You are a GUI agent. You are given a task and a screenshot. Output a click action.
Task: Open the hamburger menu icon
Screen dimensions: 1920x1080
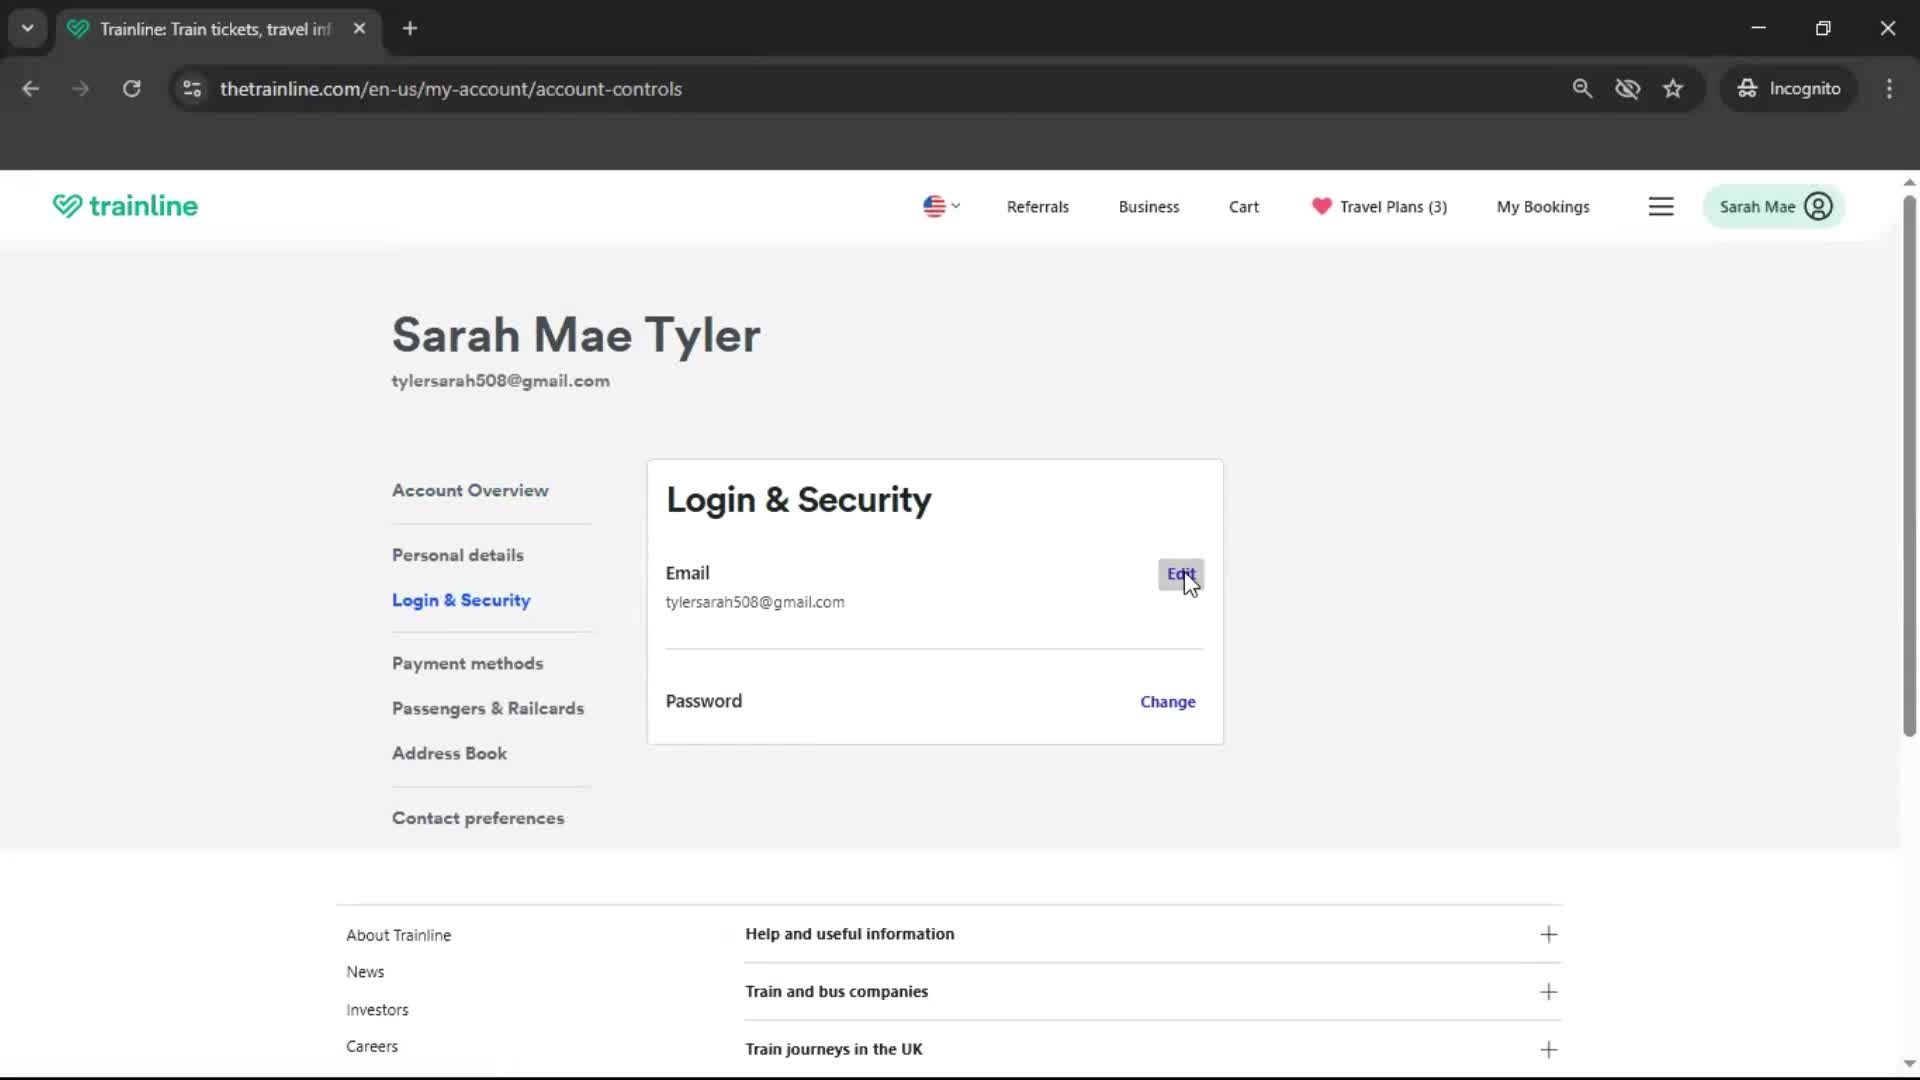coord(1661,207)
